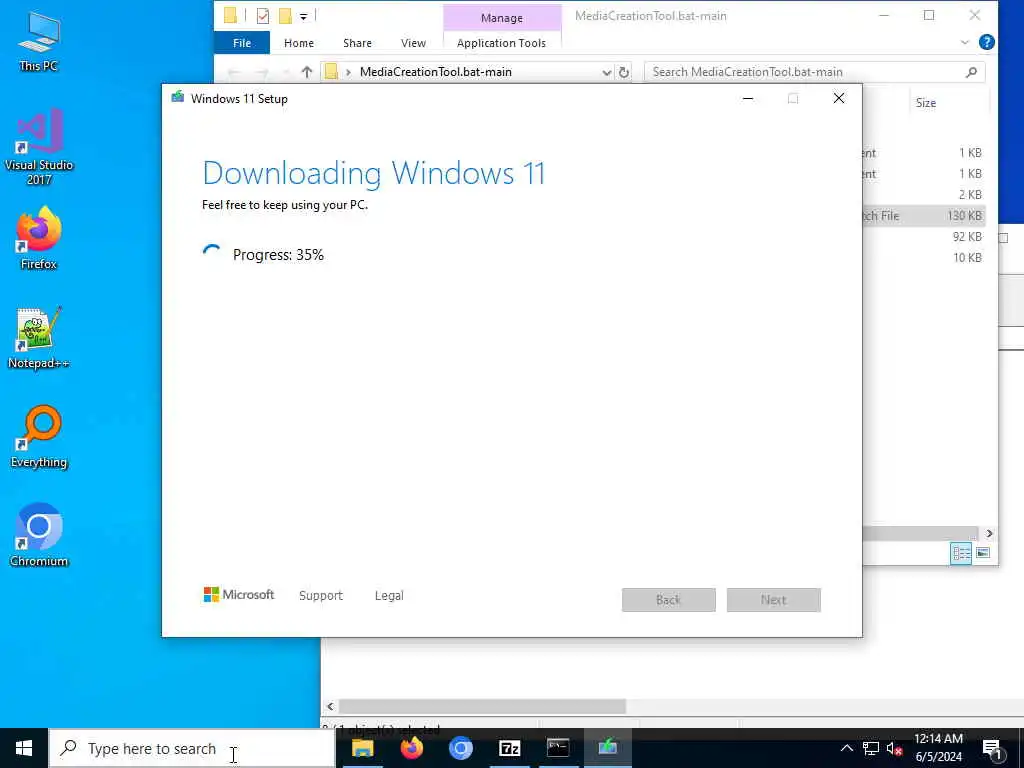Click Explorer search magnifier icon
The image size is (1024, 768).
971,72
